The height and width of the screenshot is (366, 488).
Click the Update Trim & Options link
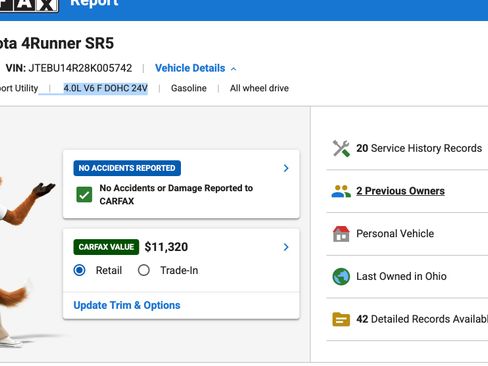pos(127,305)
